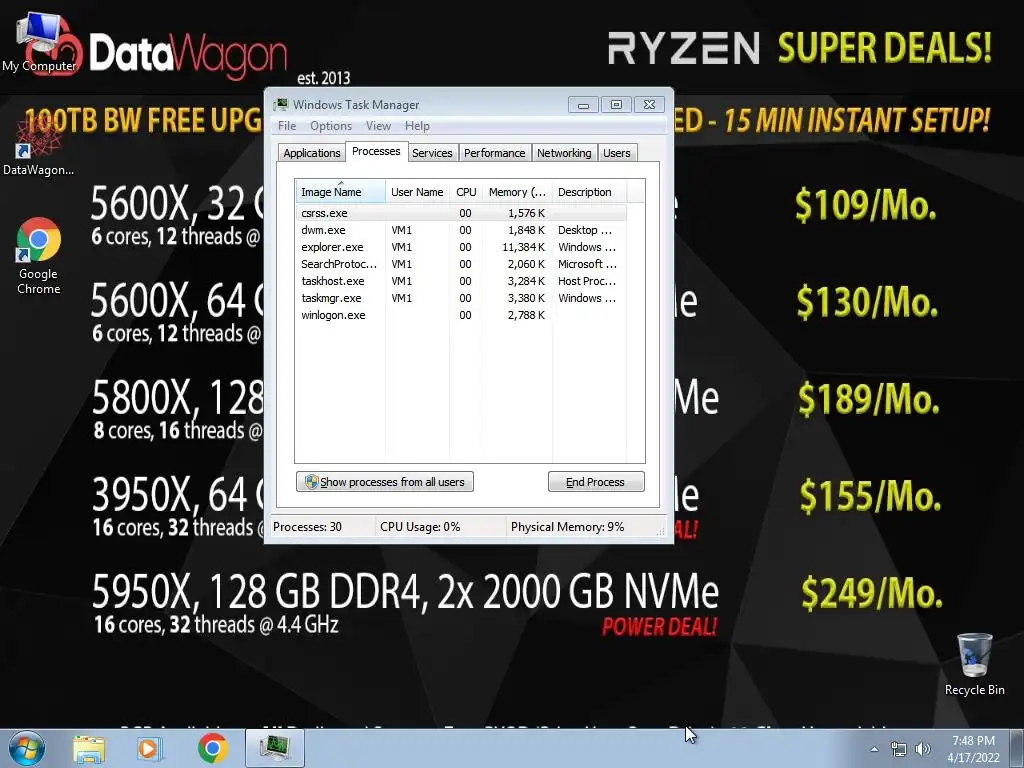Open the volume speaker tray icon
This screenshot has height=768, width=1024.
tap(923, 749)
